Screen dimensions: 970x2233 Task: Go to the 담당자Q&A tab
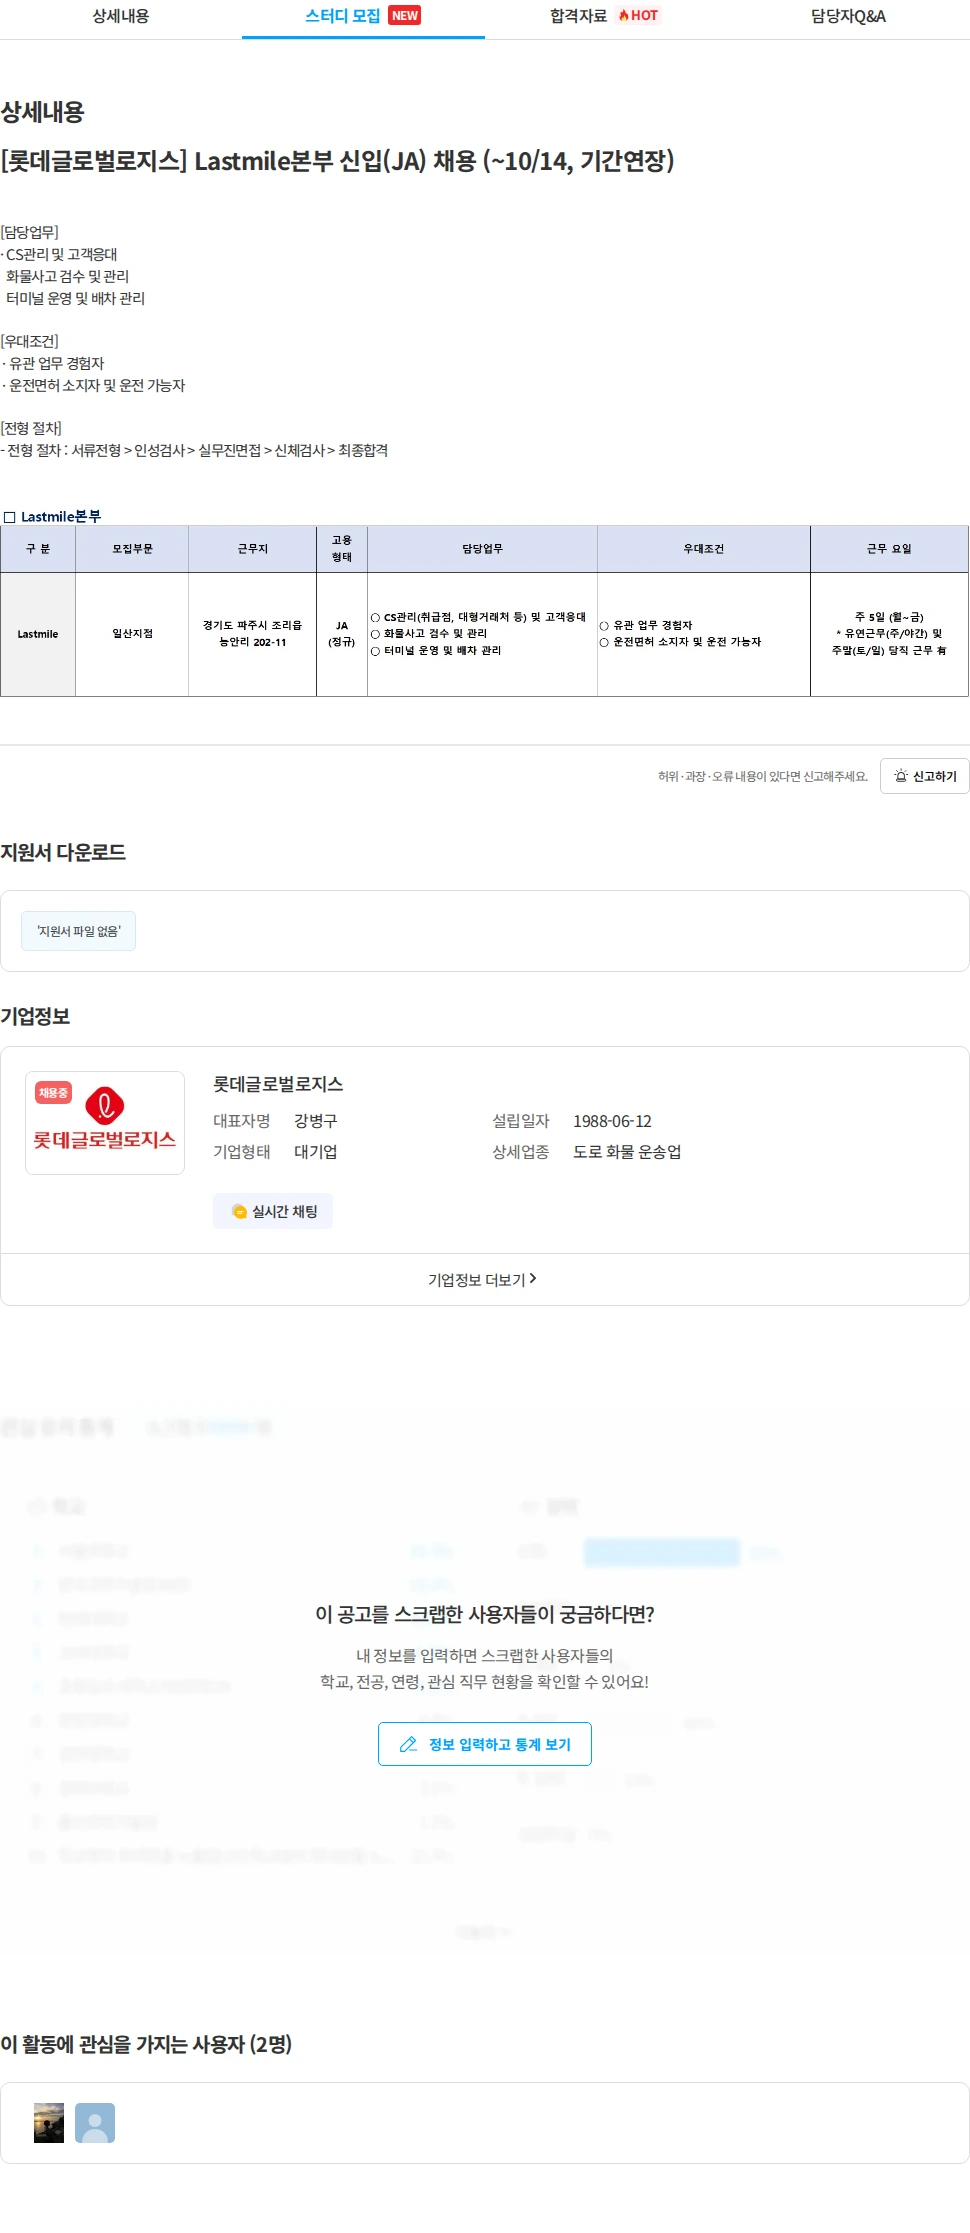click(x=848, y=16)
